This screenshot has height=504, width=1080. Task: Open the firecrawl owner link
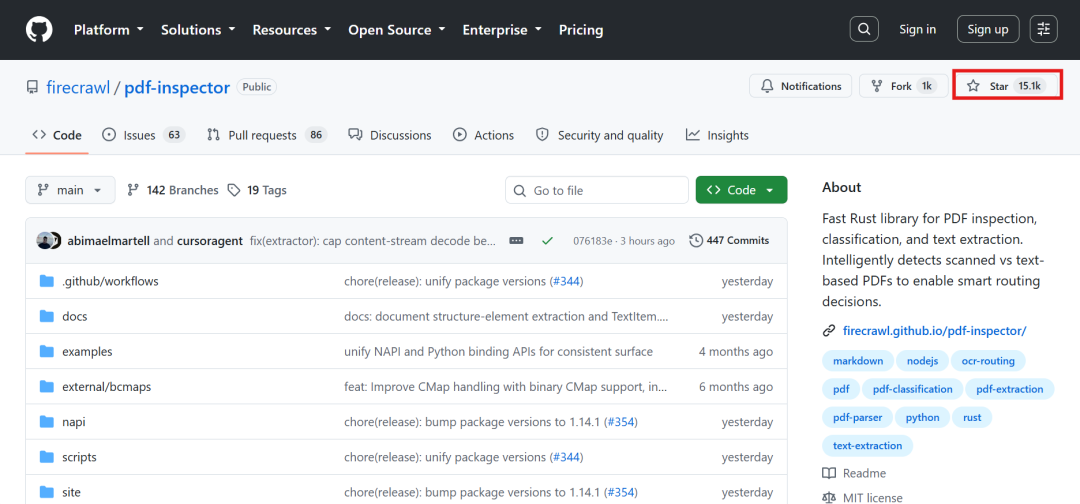78,87
